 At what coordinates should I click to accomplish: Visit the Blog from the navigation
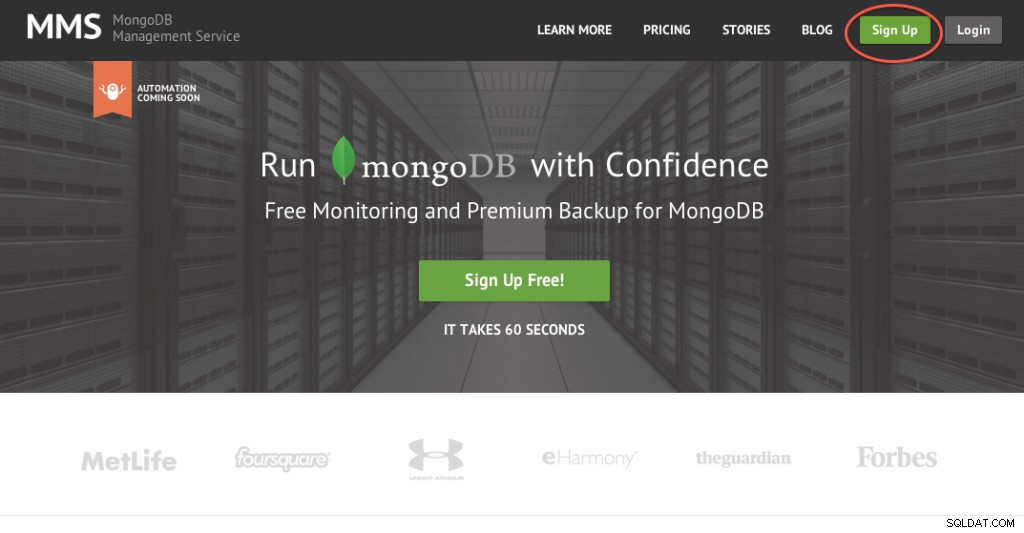817,30
